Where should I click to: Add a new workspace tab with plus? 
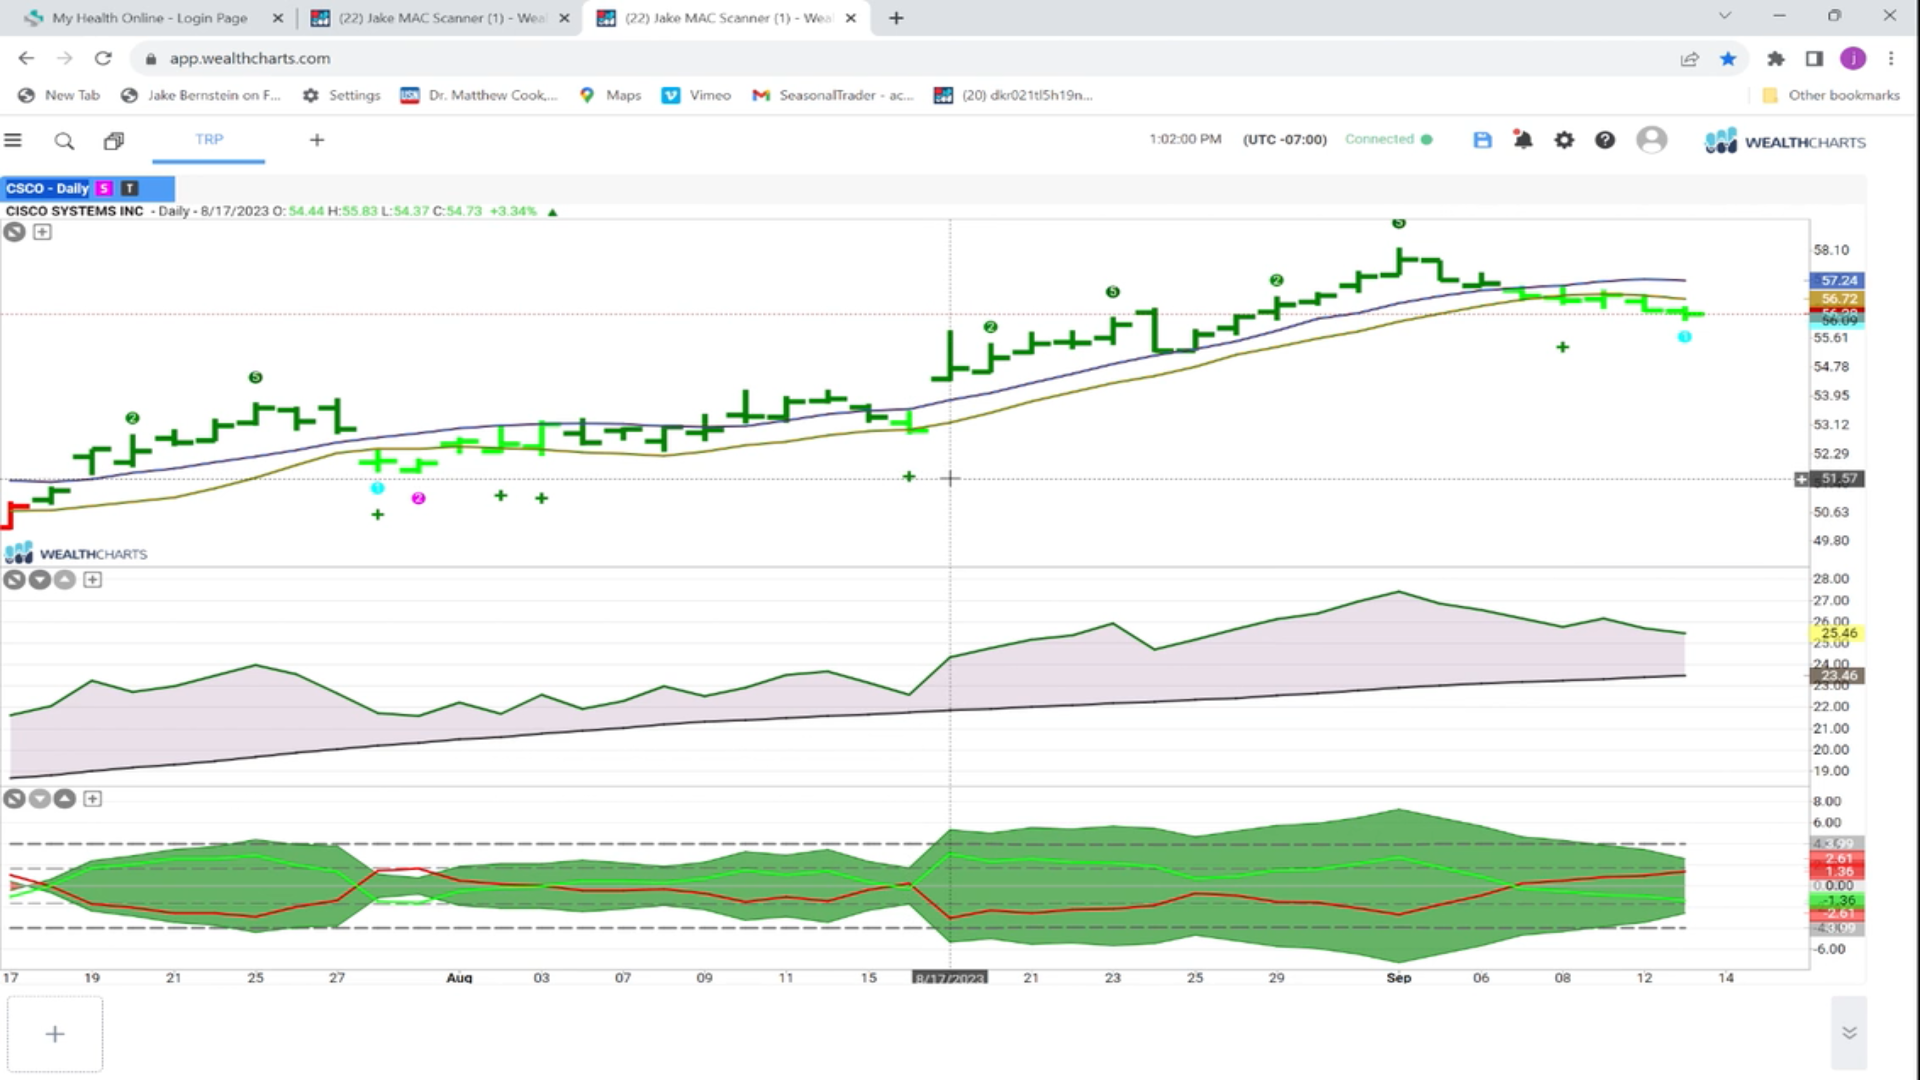pyautogui.click(x=317, y=140)
